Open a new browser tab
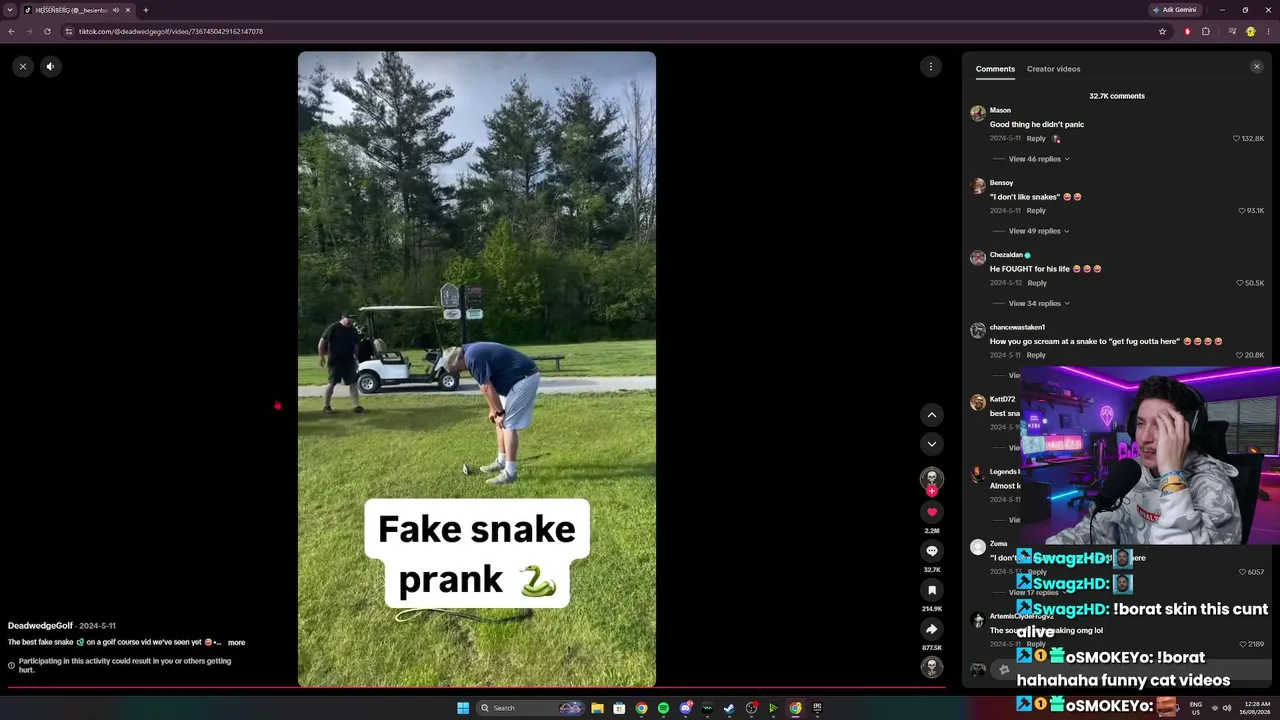This screenshot has width=1280, height=720. click(146, 10)
